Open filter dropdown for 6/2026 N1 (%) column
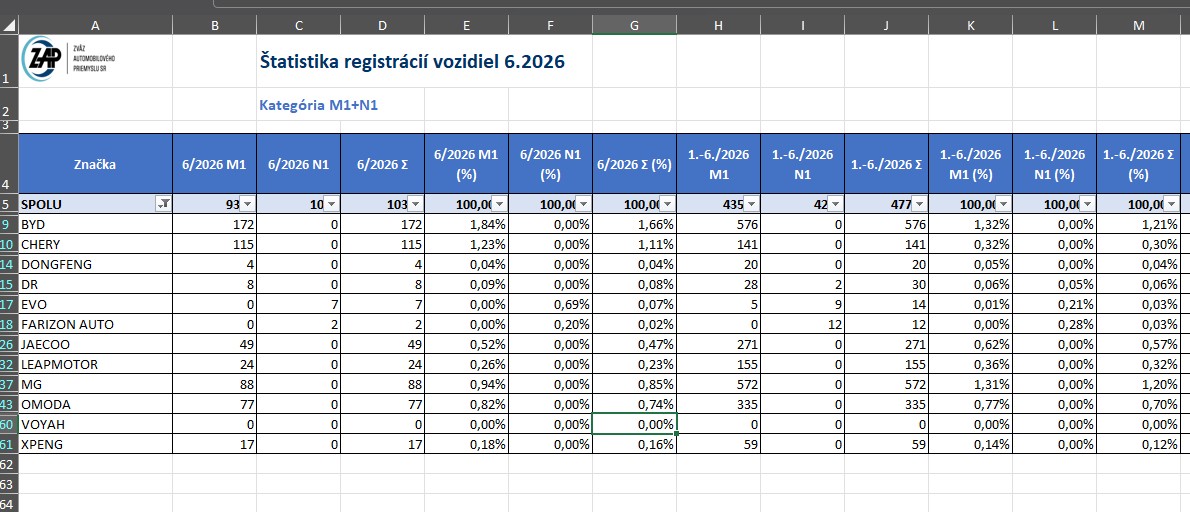This screenshot has width=1190, height=512. (583, 204)
